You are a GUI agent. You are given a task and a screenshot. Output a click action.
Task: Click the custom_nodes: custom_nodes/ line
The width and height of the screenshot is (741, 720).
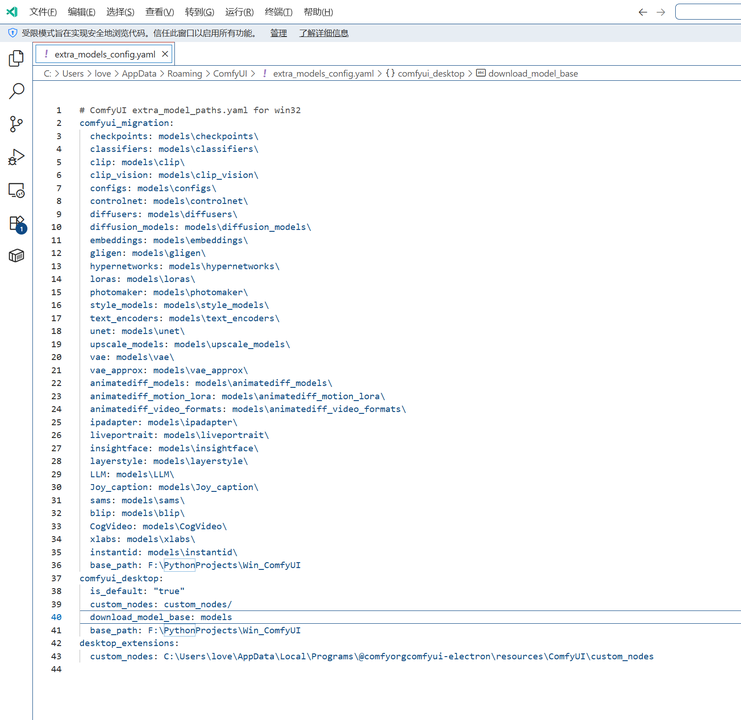click(161, 604)
